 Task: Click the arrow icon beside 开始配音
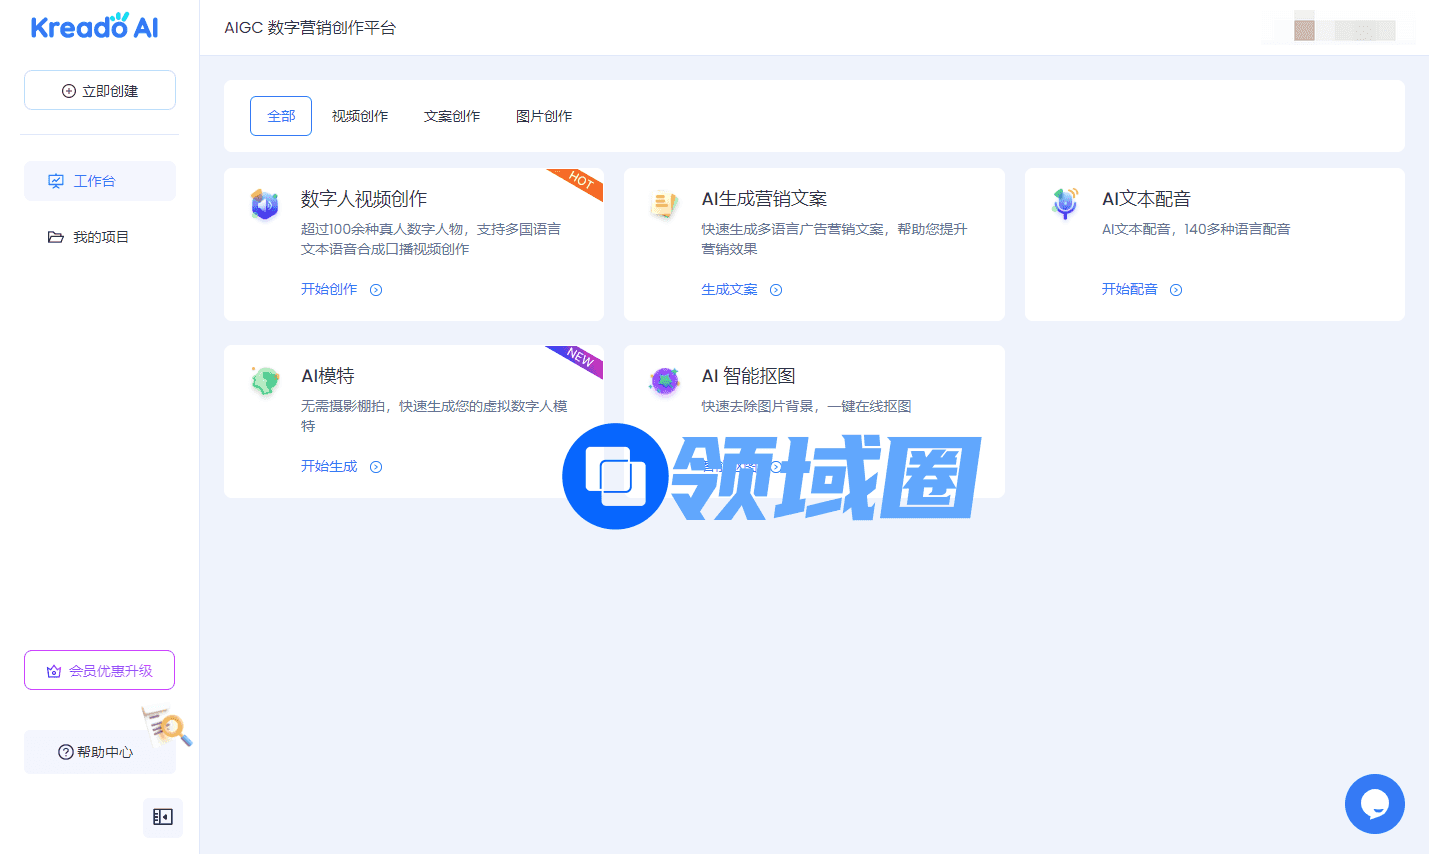1176,290
